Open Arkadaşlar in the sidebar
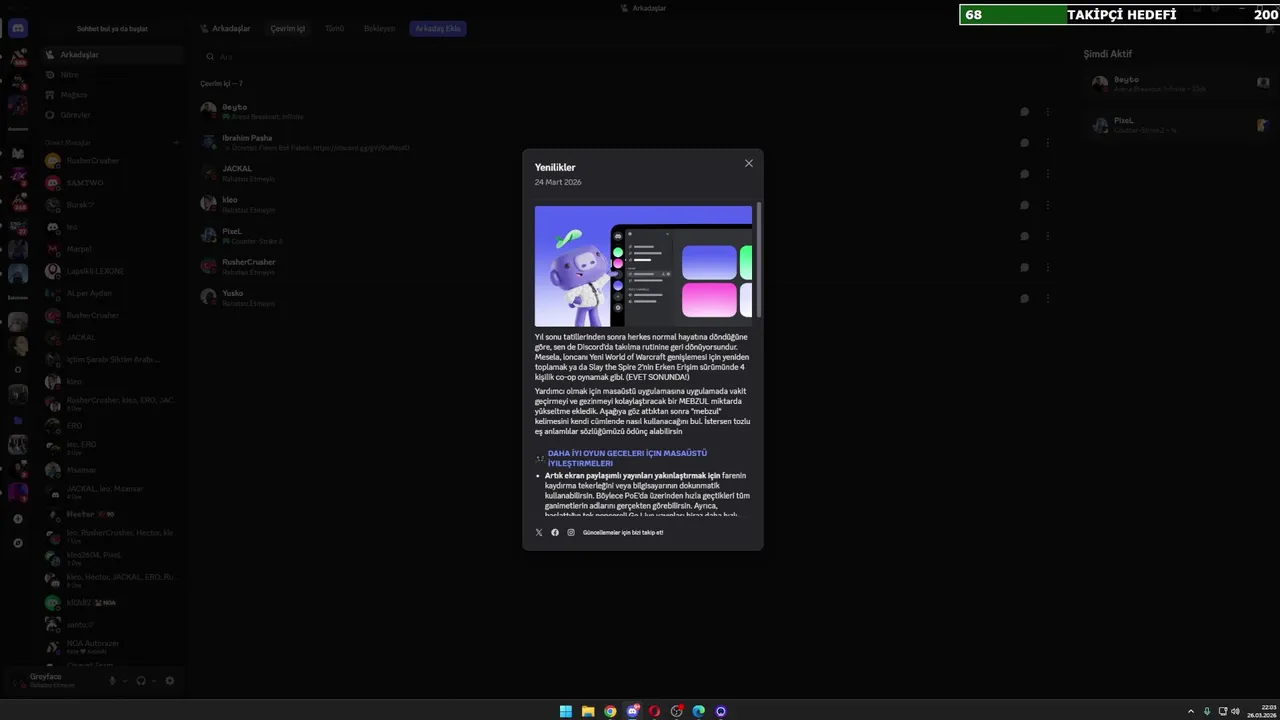This screenshot has height=720, width=1280. tap(112, 55)
